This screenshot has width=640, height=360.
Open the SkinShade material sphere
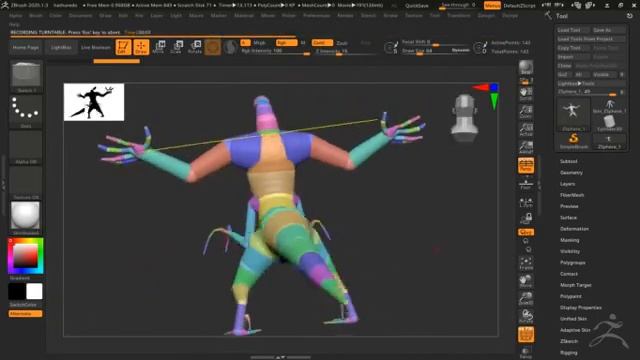[x=26, y=218]
